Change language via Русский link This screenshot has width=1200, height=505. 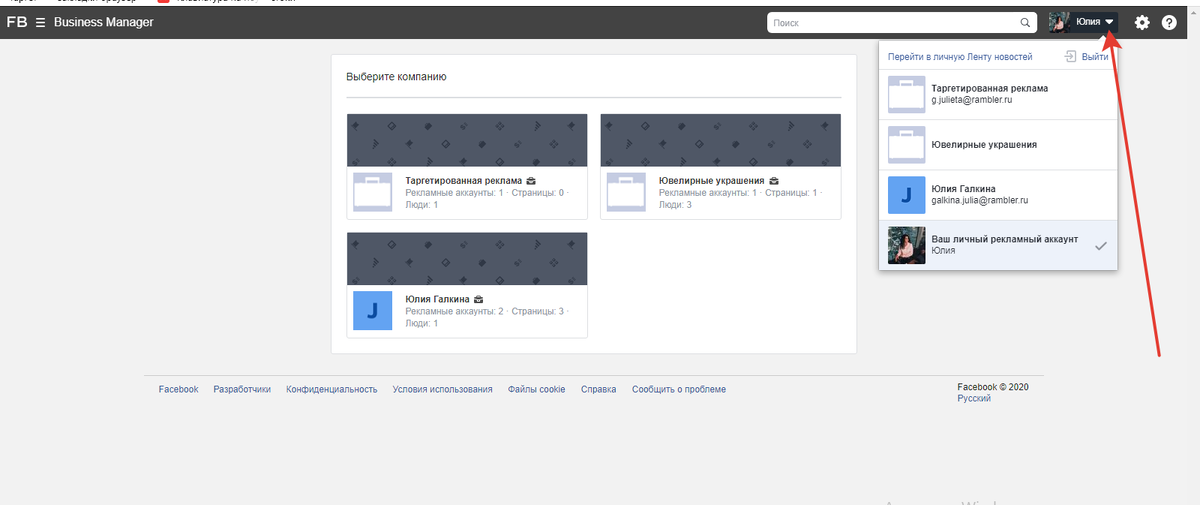coord(974,398)
